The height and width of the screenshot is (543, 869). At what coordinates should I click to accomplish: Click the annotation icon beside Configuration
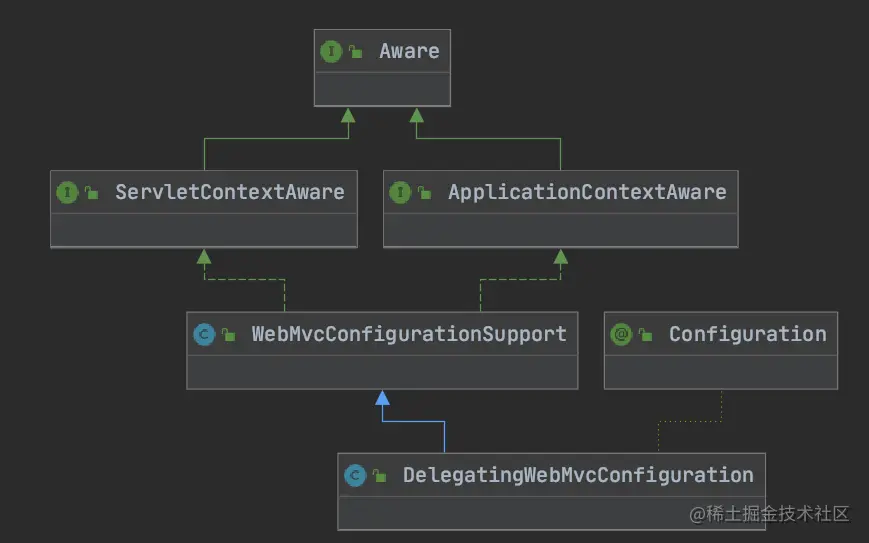[621, 334]
